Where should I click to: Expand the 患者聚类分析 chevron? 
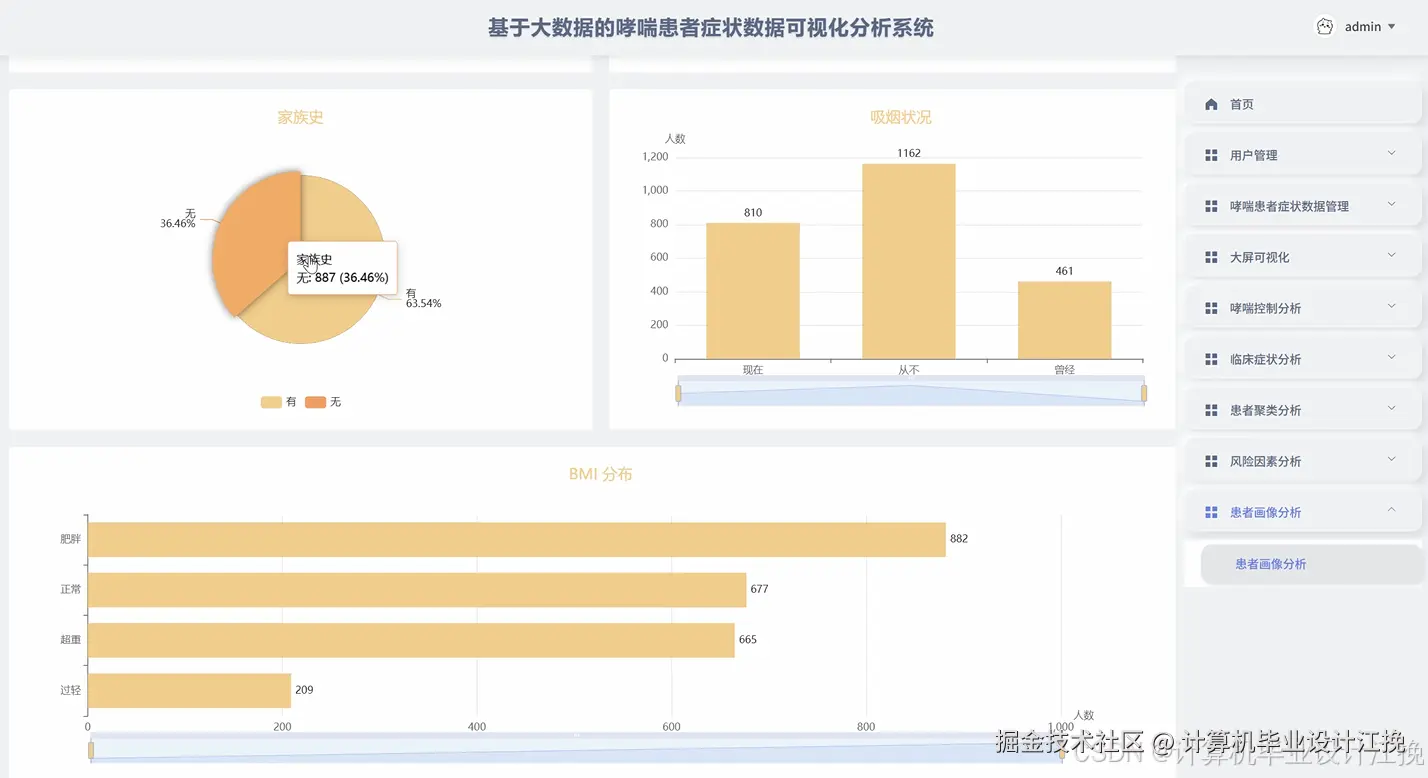(x=1391, y=408)
